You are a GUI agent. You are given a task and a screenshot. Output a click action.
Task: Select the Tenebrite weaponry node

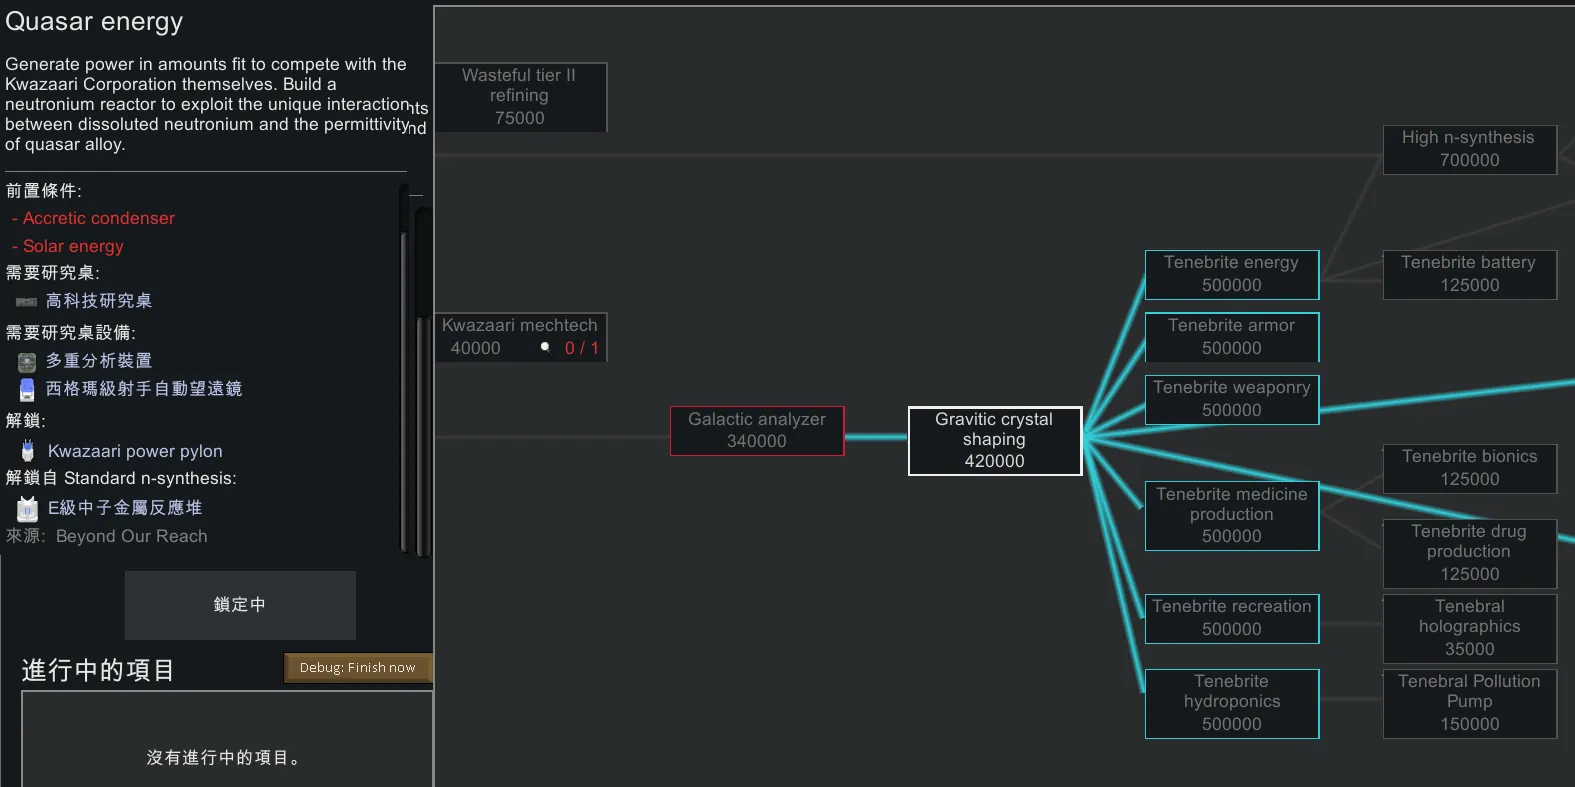[1231, 399]
